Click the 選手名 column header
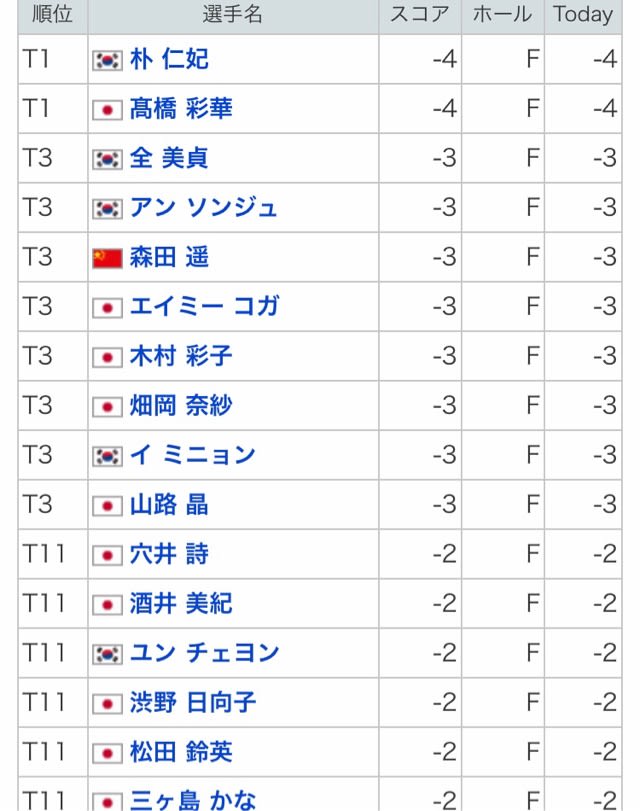Screen dimensions: 640x811 233,14
